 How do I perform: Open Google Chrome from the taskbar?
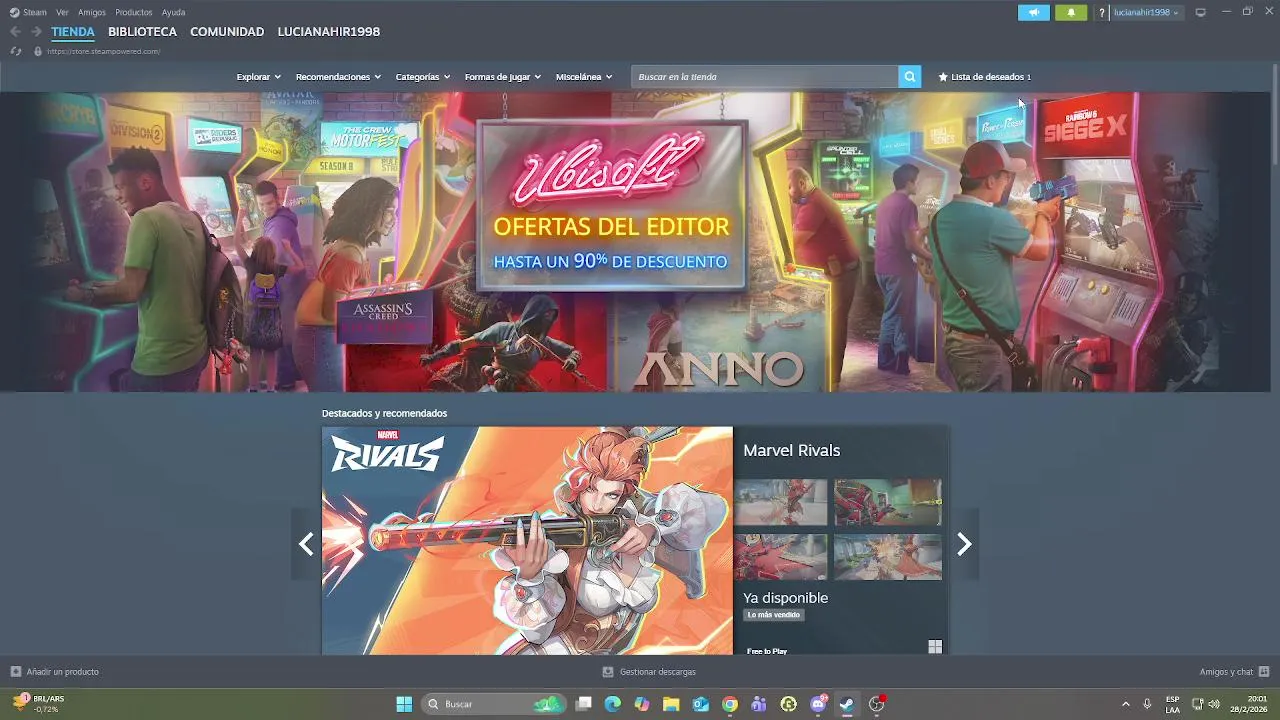[x=730, y=704]
